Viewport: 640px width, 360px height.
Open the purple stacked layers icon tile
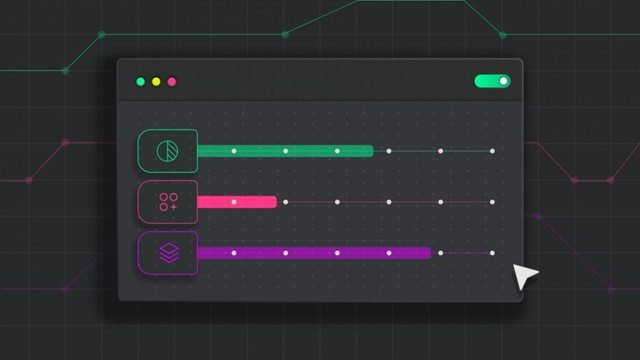168,253
